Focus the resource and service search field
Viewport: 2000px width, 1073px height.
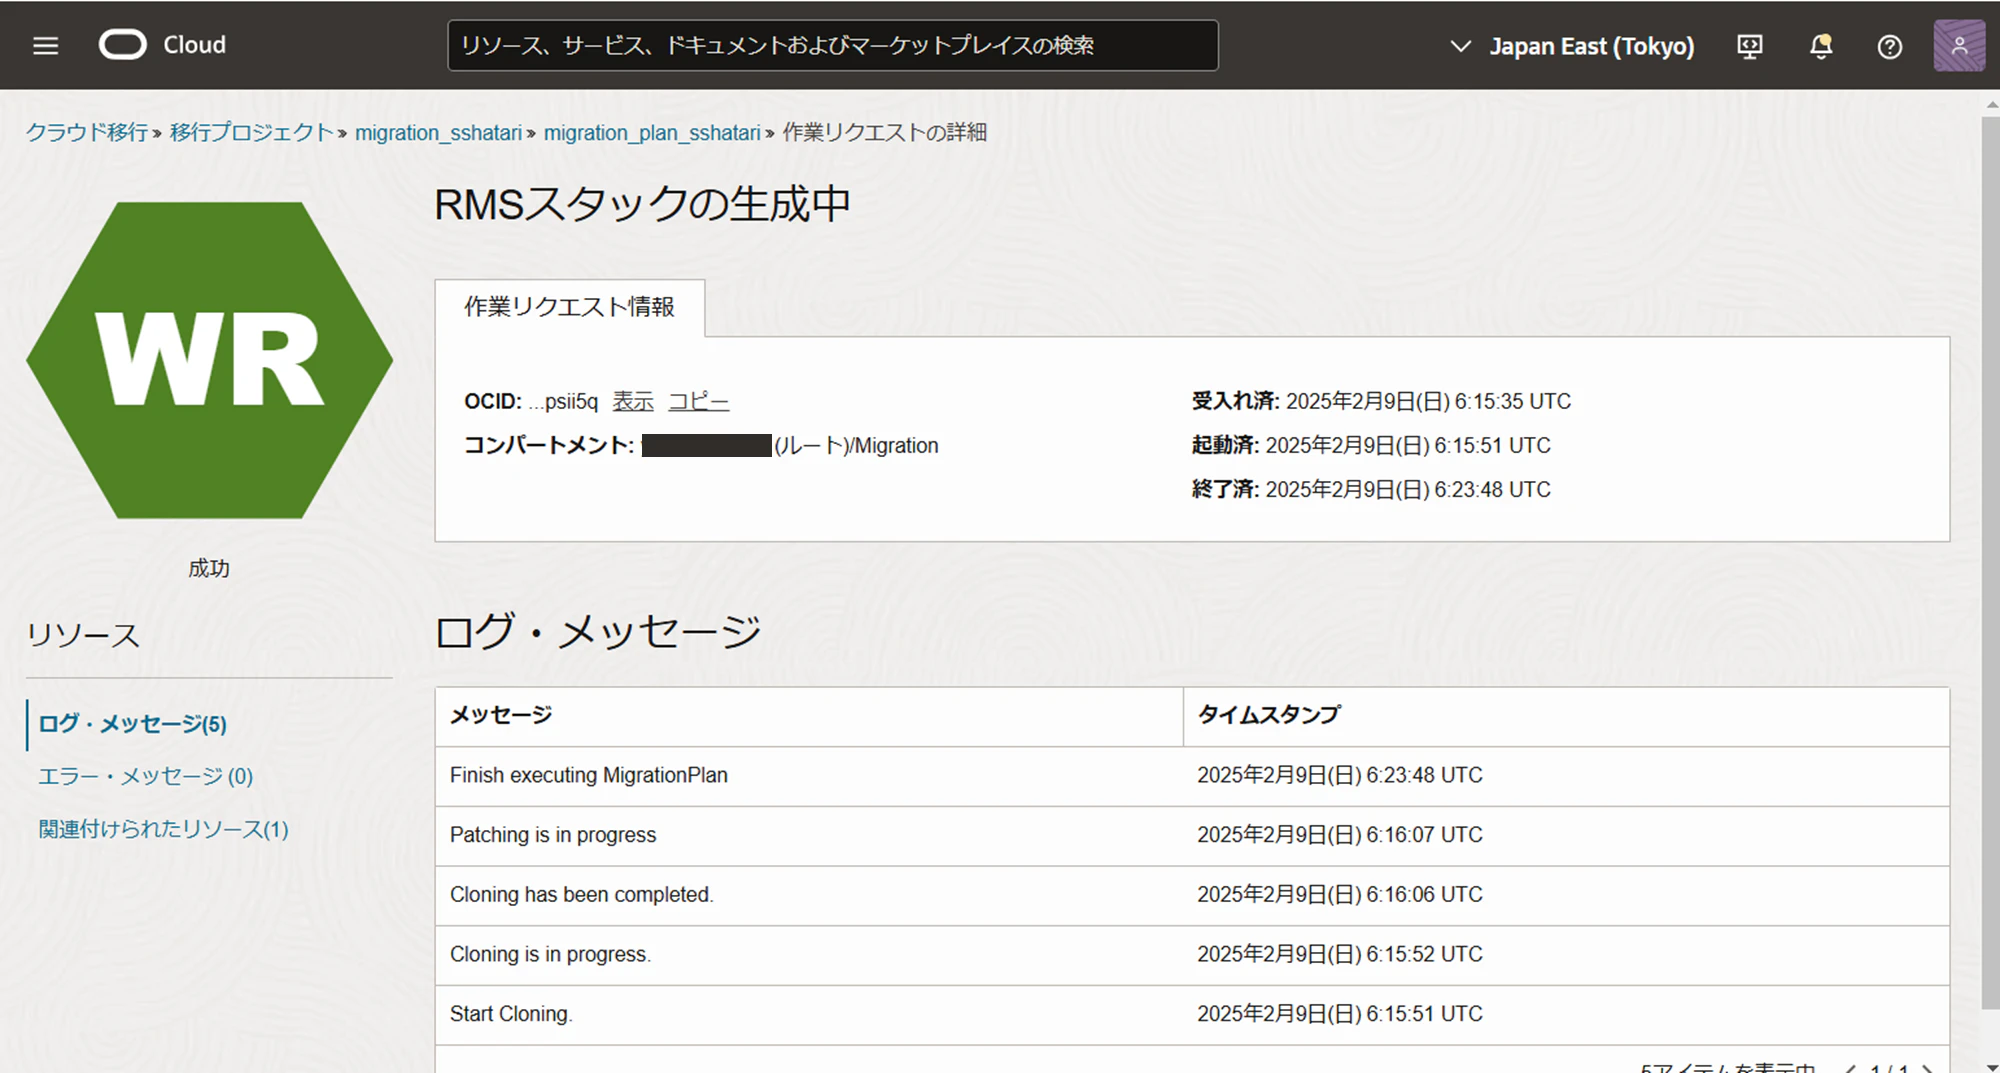pos(833,45)
